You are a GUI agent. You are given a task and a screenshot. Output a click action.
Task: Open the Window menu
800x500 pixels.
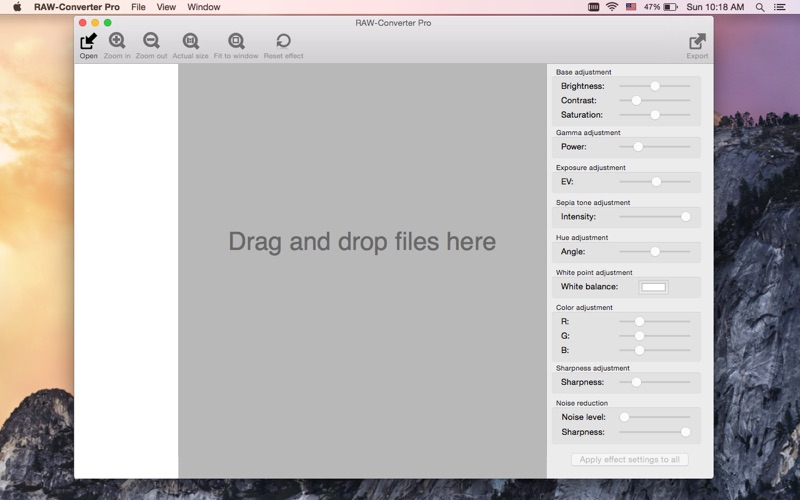pos(204,7)
